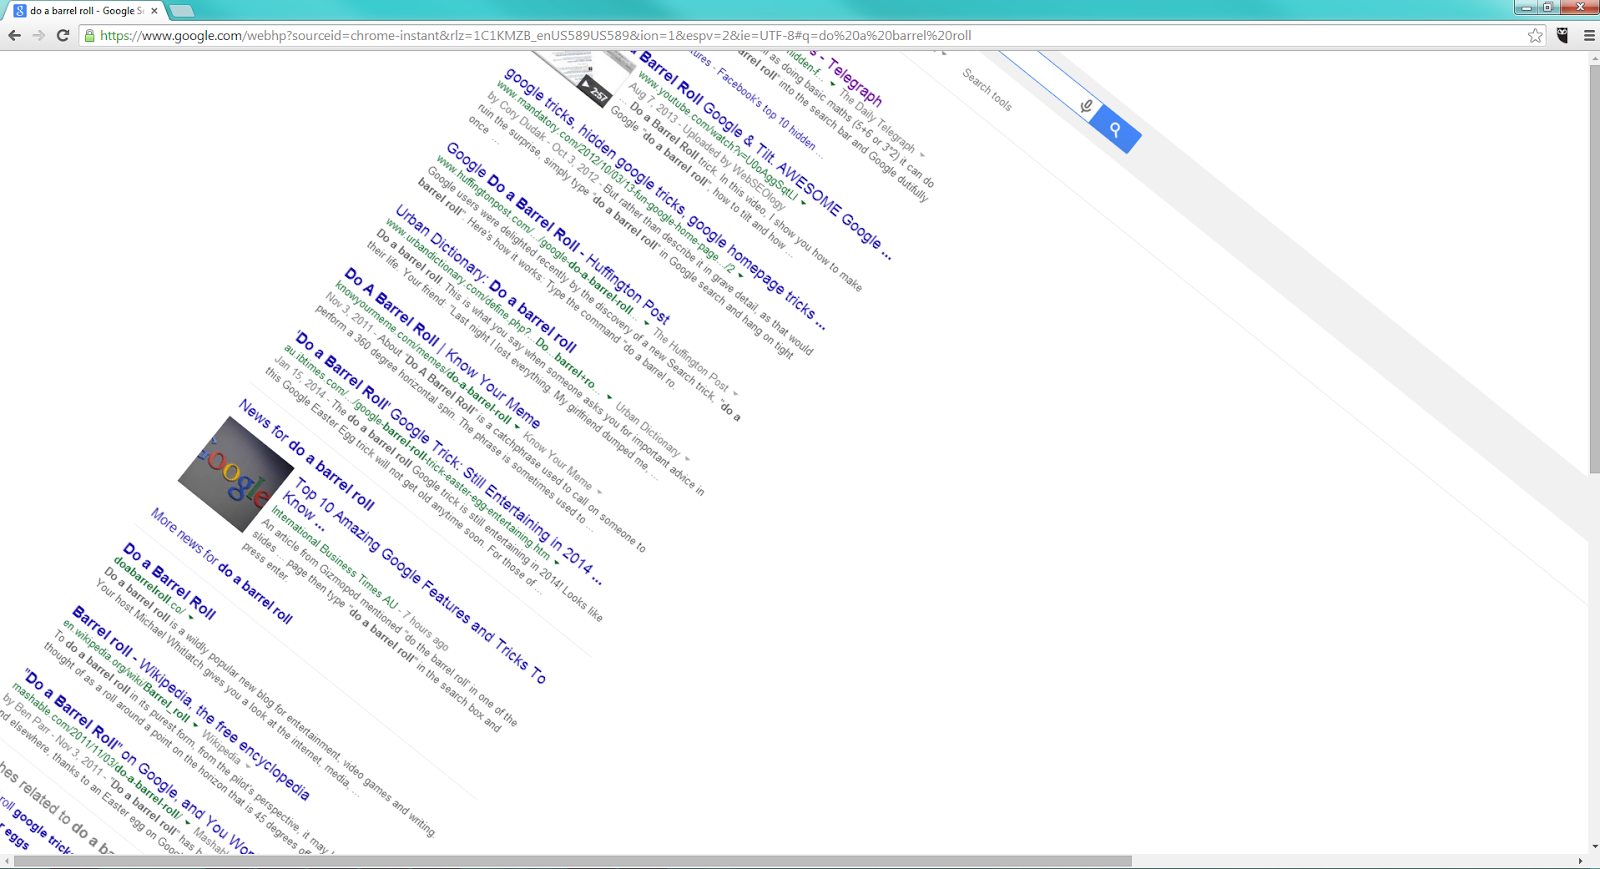Expand dropdown arrow after knowyourmeme.com URL
The width and height of the screenshot is (1600, 869).
coord(517,425)
